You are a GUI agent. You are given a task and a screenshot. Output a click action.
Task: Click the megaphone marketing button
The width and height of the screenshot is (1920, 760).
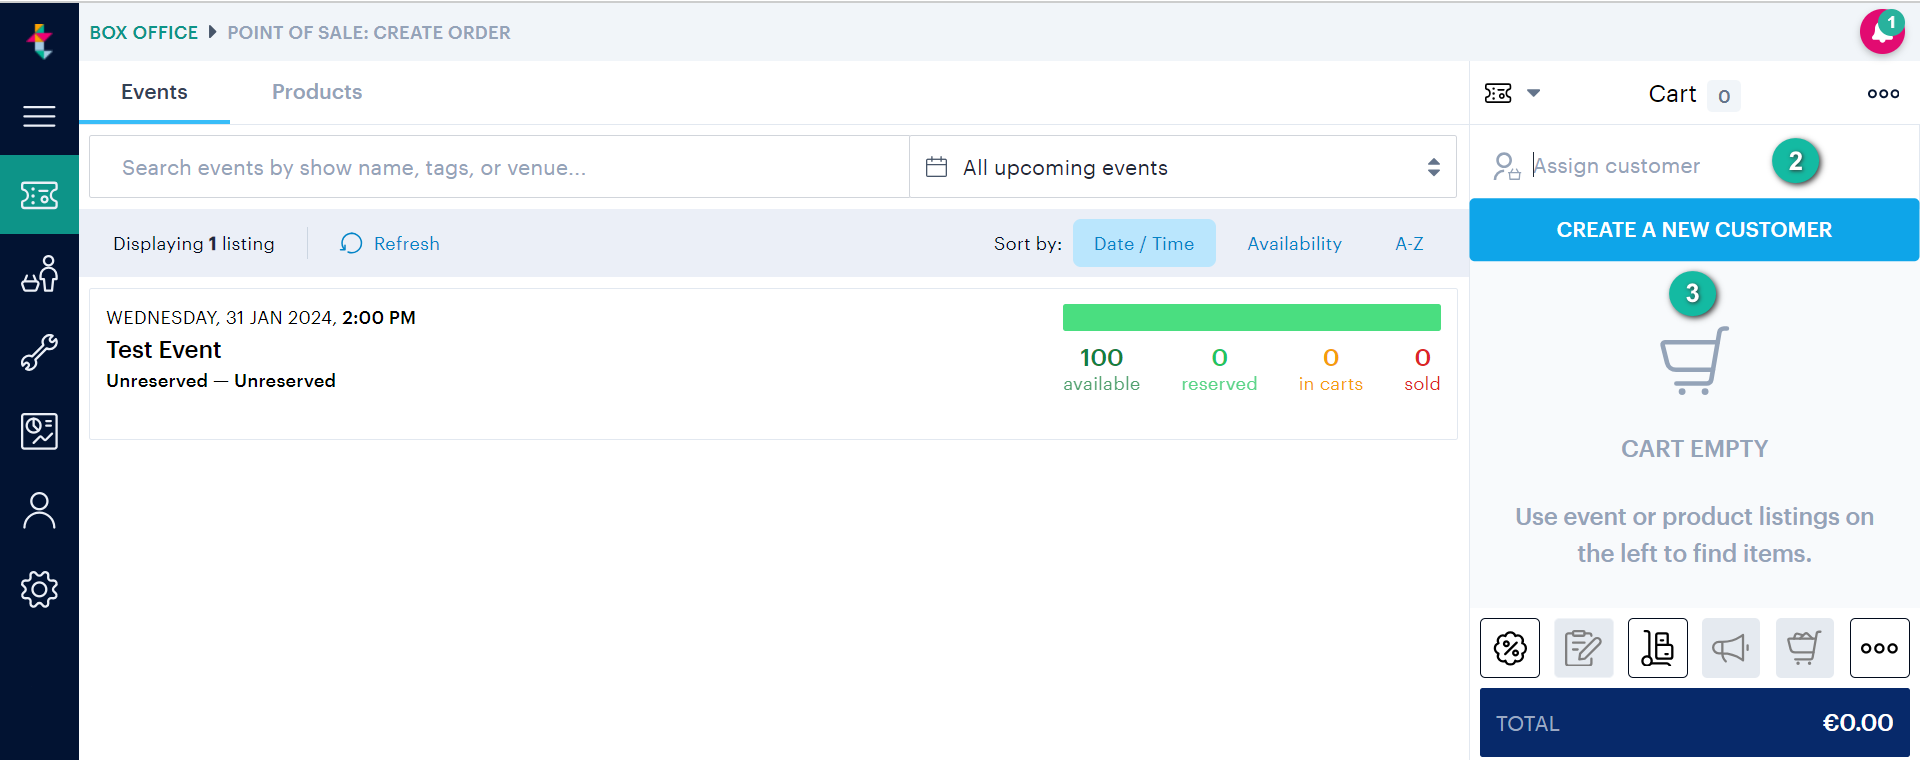[x=1731, y=648]
